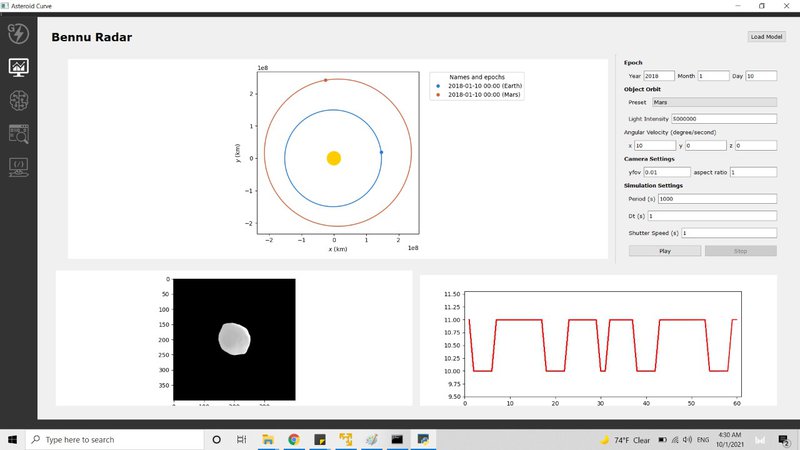Open the data search sidebar icon
This screenshot has width=800, height=450.
pyautogui.click(x=18, y=134)
